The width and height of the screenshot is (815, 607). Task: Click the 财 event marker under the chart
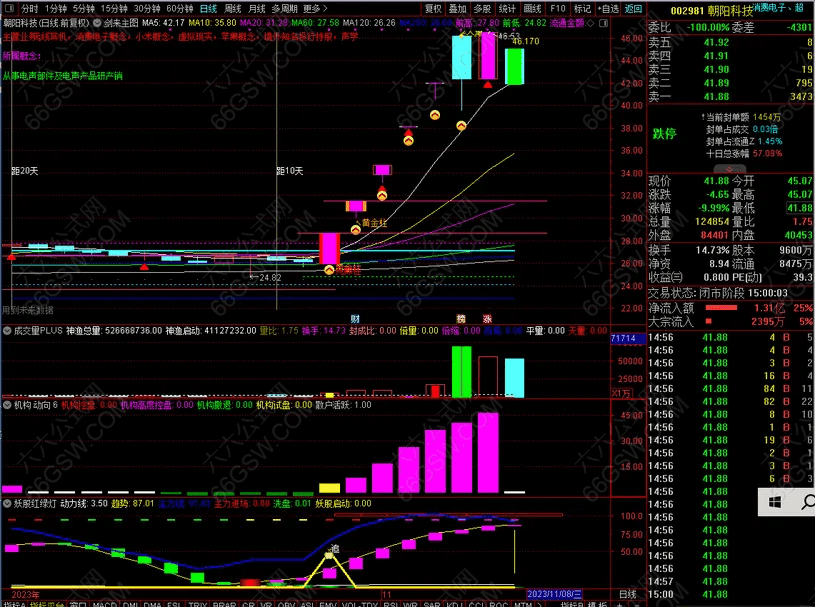tap(355, 319)
